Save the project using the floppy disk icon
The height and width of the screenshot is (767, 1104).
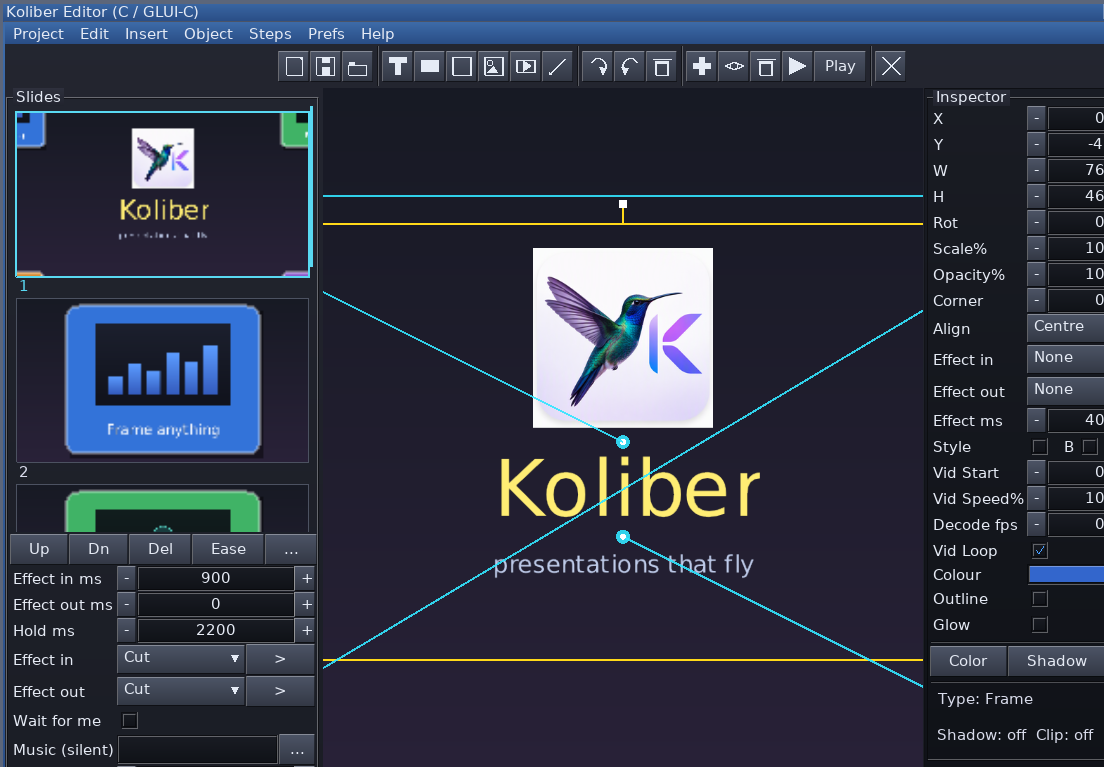pos(326,66)
